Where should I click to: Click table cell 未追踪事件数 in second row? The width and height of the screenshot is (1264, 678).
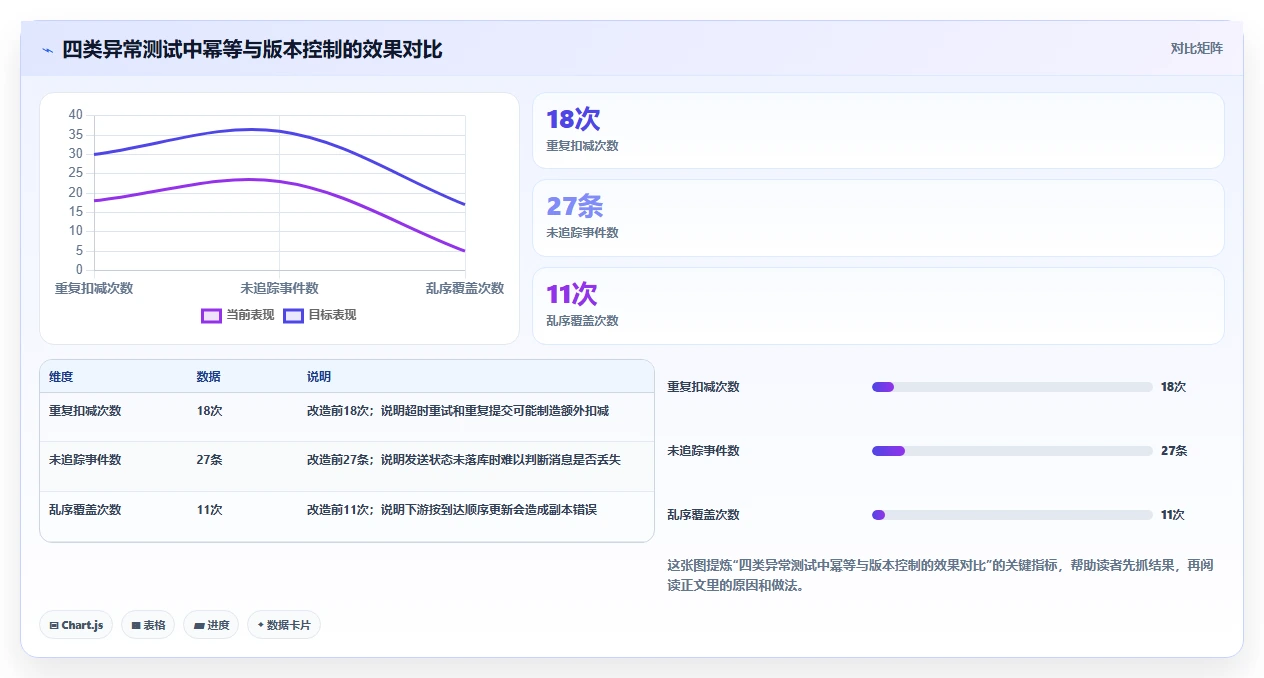click(85, 460)
